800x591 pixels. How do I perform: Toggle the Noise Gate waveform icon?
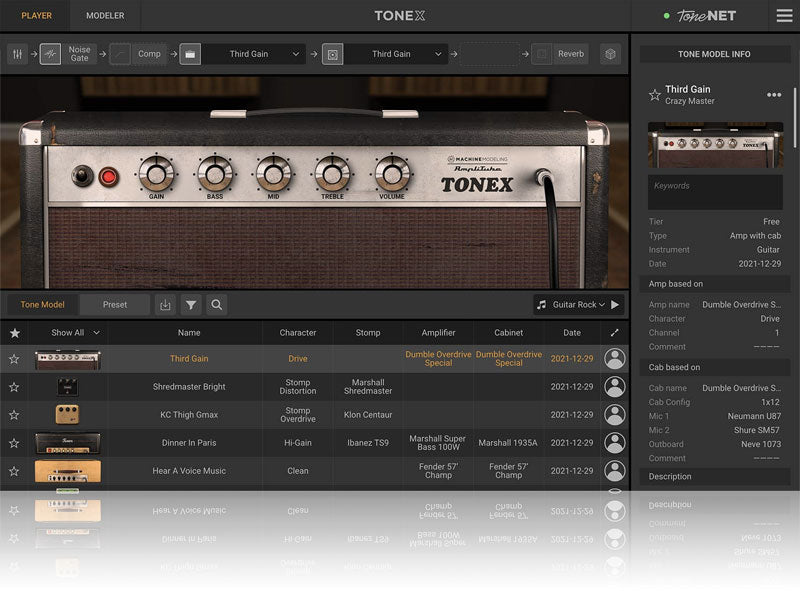[50, 54]
